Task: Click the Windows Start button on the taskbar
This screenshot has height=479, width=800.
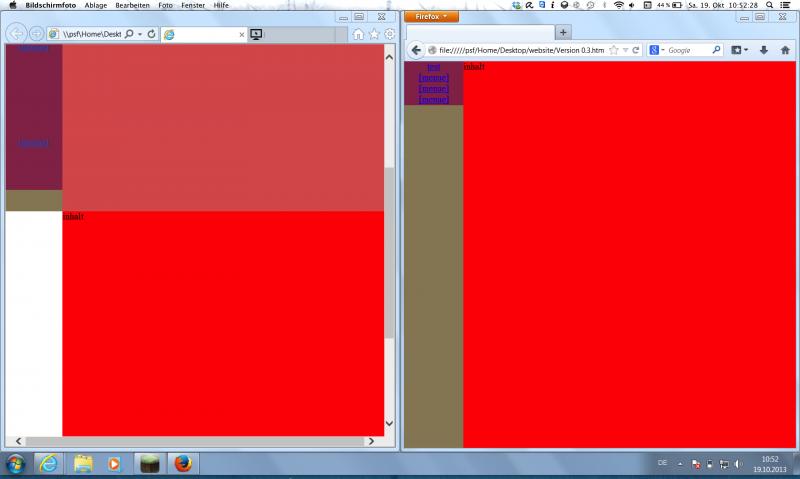Action: [16, 464]
